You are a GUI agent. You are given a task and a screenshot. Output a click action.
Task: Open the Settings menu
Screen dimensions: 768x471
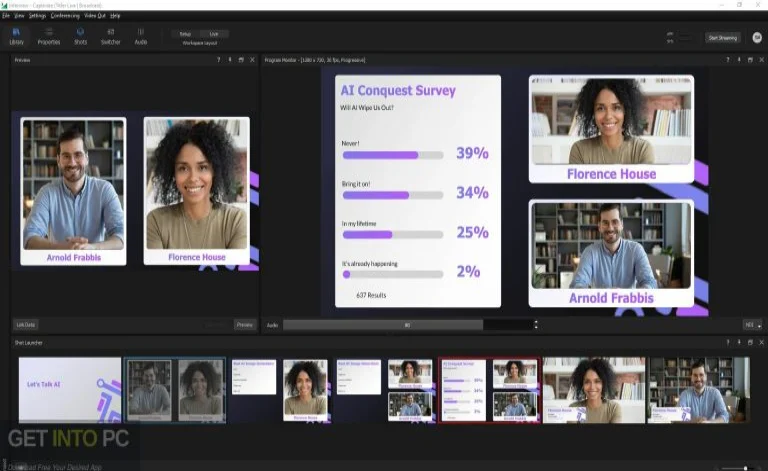(37, 16)
